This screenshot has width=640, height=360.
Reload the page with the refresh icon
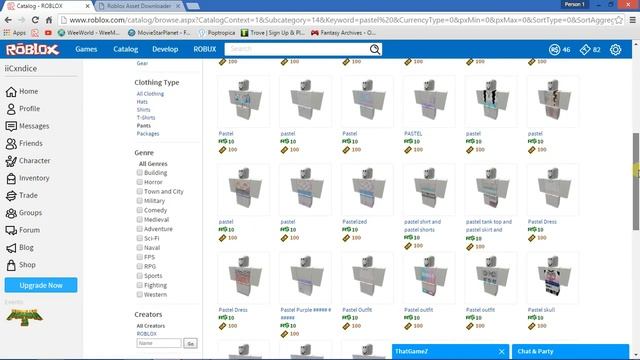[35, 20]
